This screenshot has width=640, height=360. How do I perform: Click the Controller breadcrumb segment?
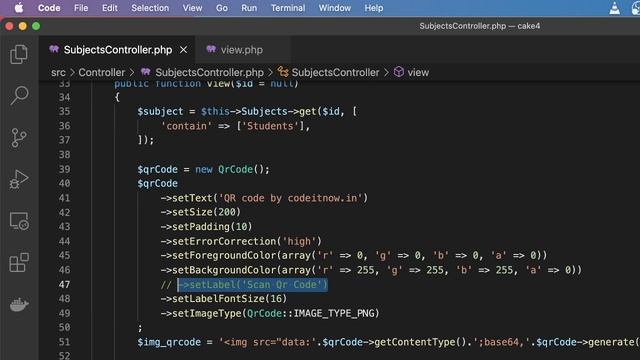coord(102,72)
